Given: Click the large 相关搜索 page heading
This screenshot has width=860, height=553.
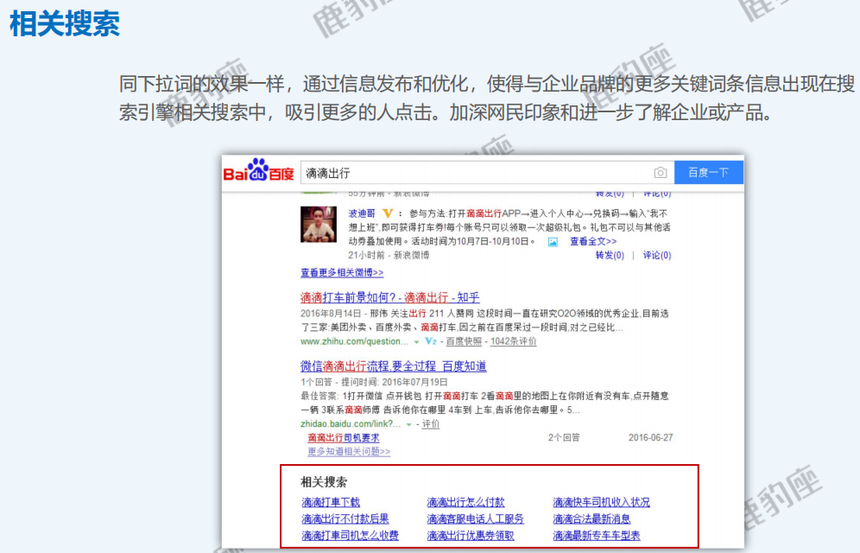Looking at the screenshot, I should tap(65, 24).
